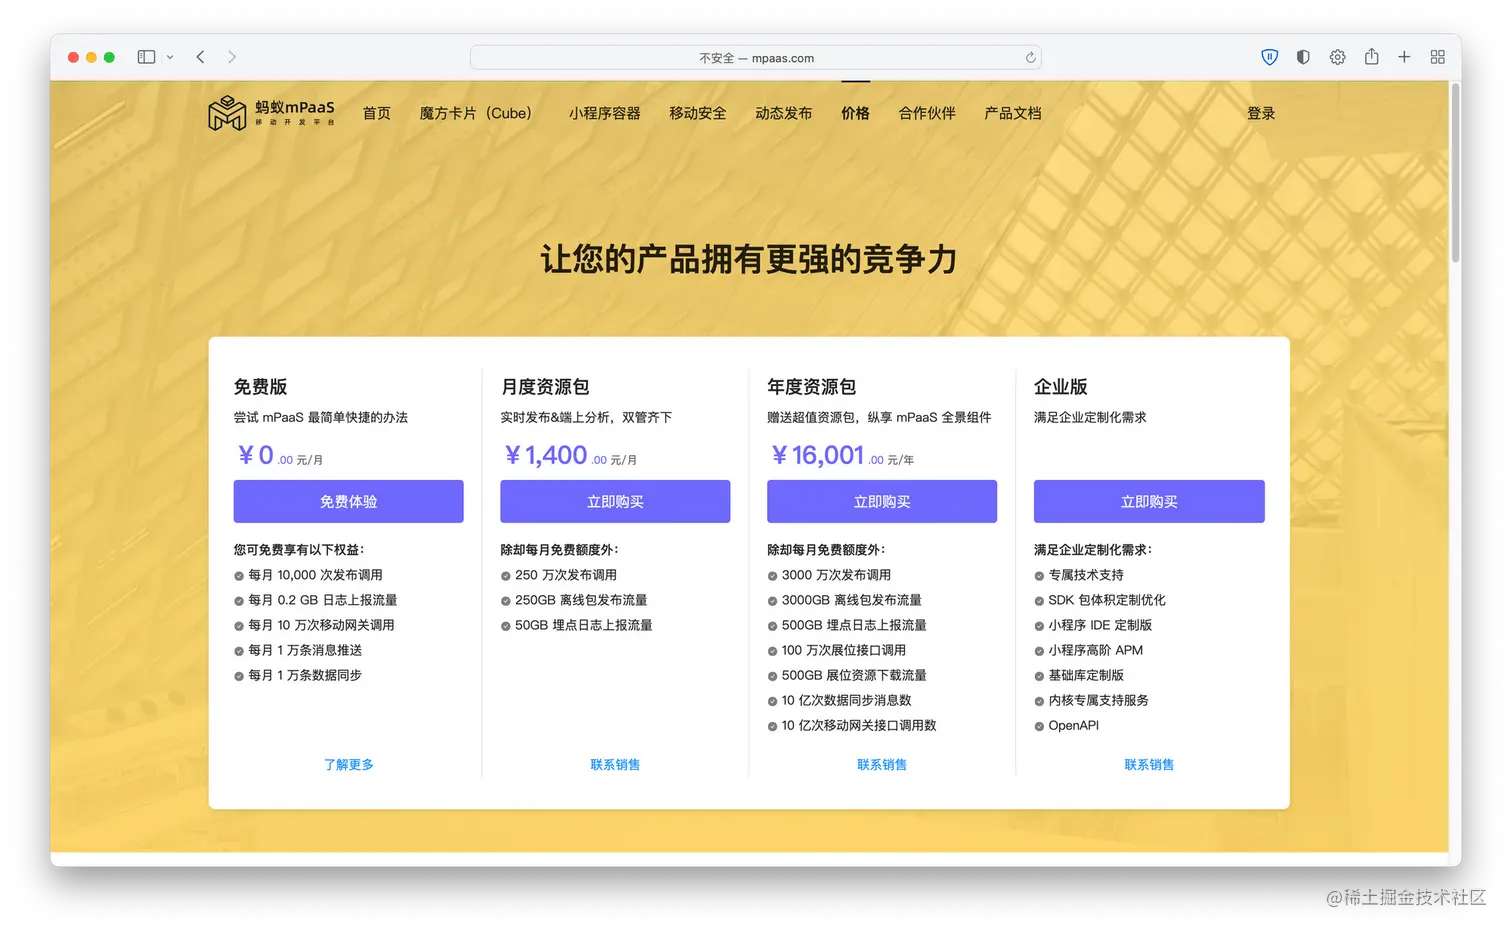The width and height of the screenshot is (1512, 933).
Task: Click the page vertical scrollbar
Action: tap(1455, 175)
